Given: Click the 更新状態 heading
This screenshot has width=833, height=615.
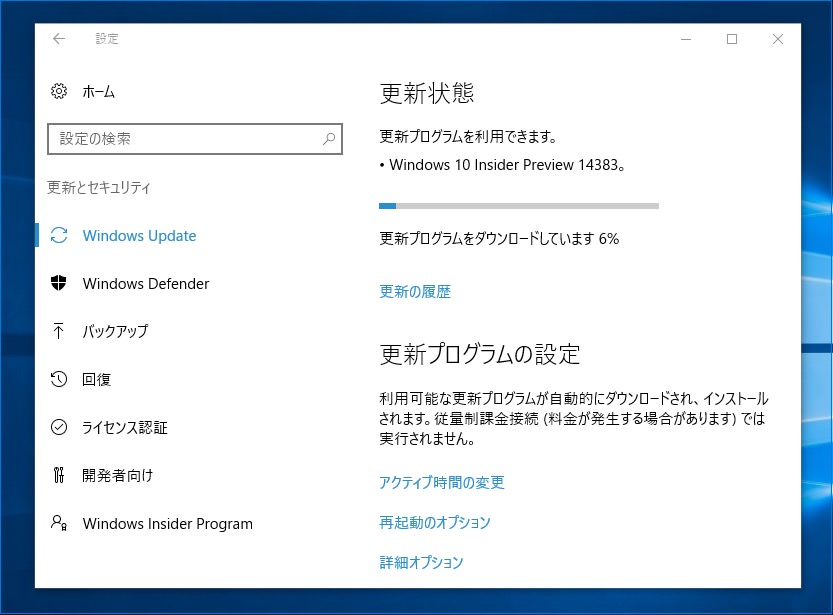Looking at the screenshot, I should [427, 93].
